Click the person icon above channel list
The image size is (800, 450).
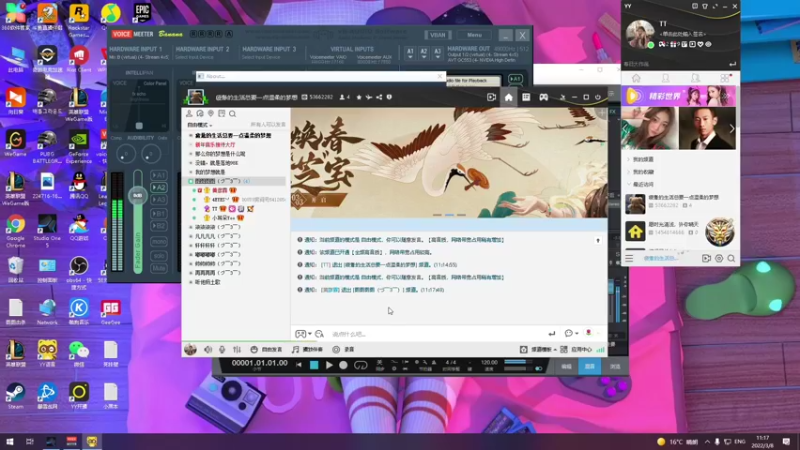[x=189, y=114]
